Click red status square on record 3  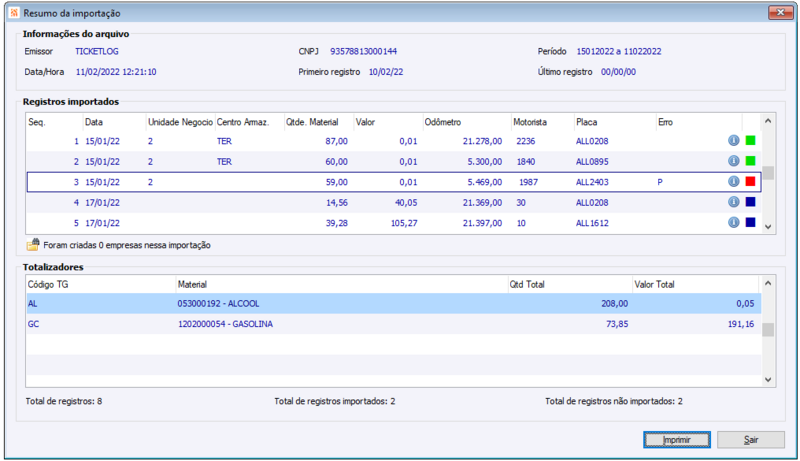pos(750,182)
